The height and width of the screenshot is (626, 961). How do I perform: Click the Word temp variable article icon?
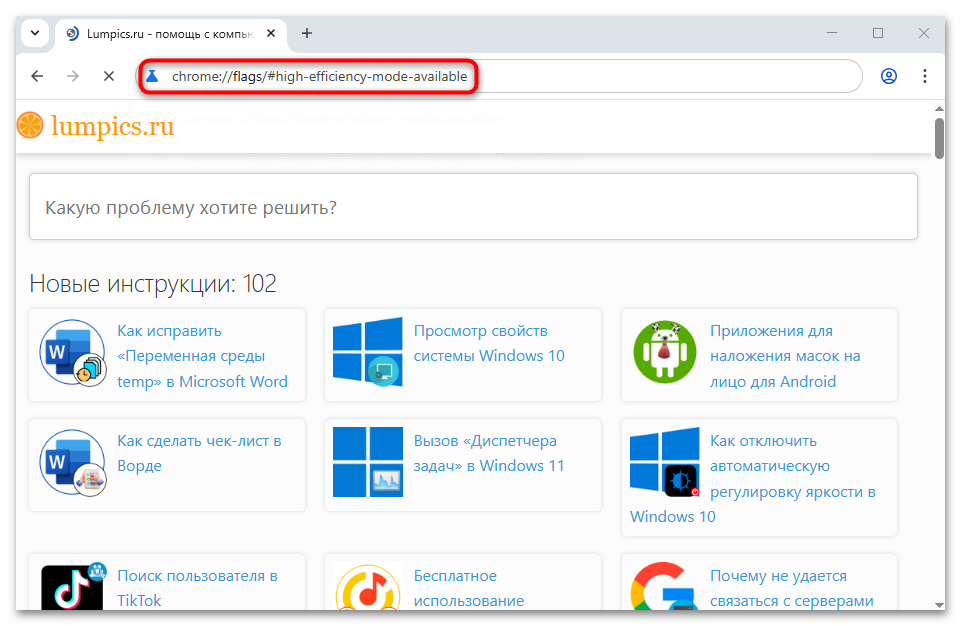(x=73, y=353)
